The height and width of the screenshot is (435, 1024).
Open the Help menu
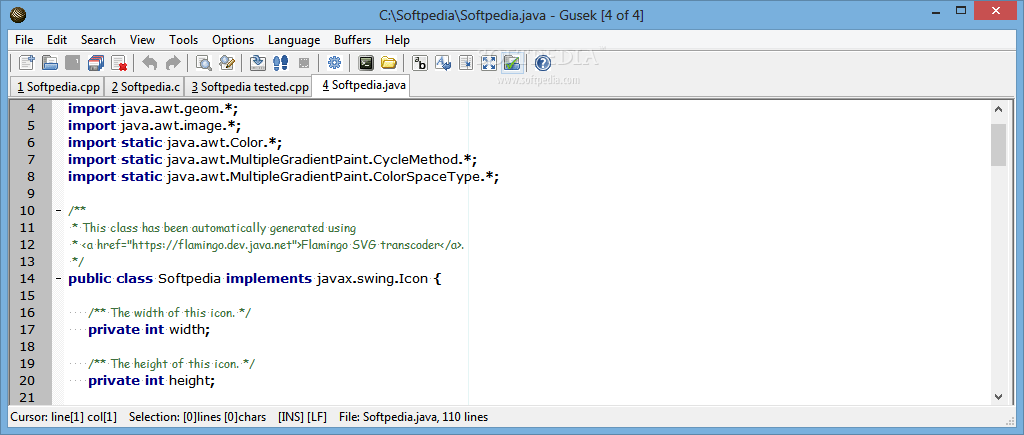(398, 40)
